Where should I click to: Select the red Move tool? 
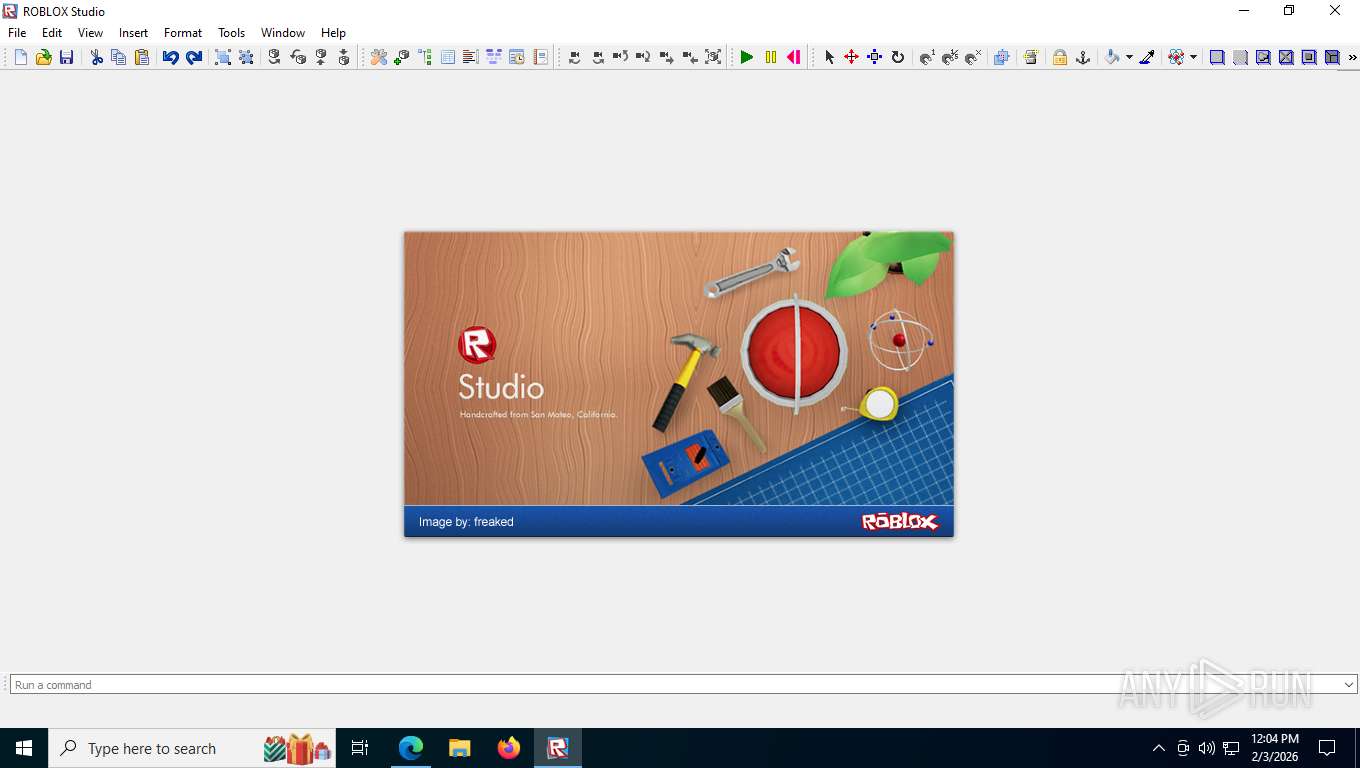tap(852, 57)
